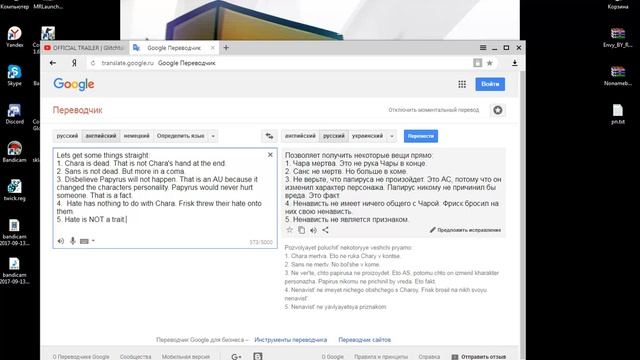Copy the translated Russian text

click(301, 230)
